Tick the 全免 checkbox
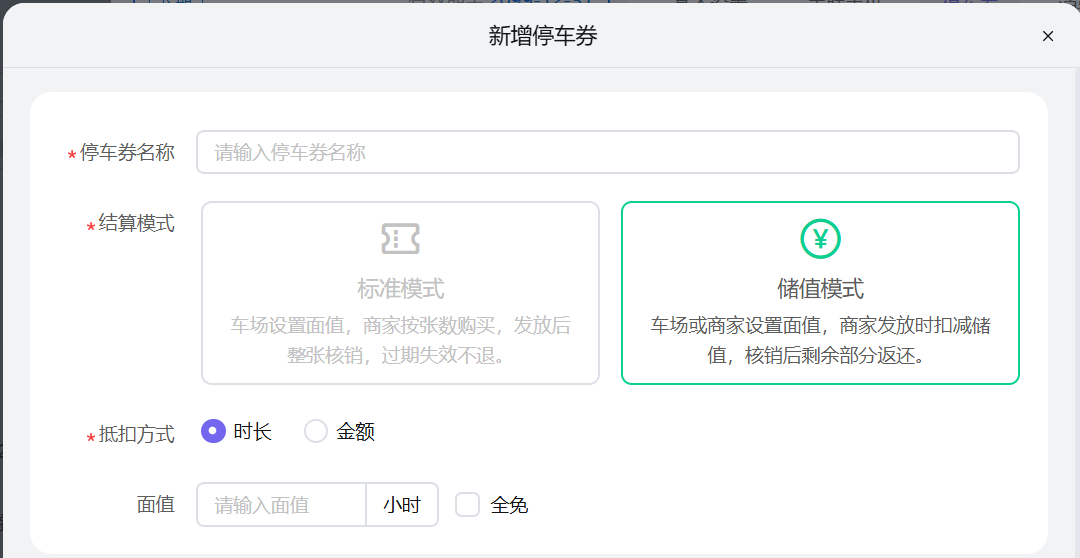Image resolution: width=1080 pixels, height=558 pixels. 467,505
